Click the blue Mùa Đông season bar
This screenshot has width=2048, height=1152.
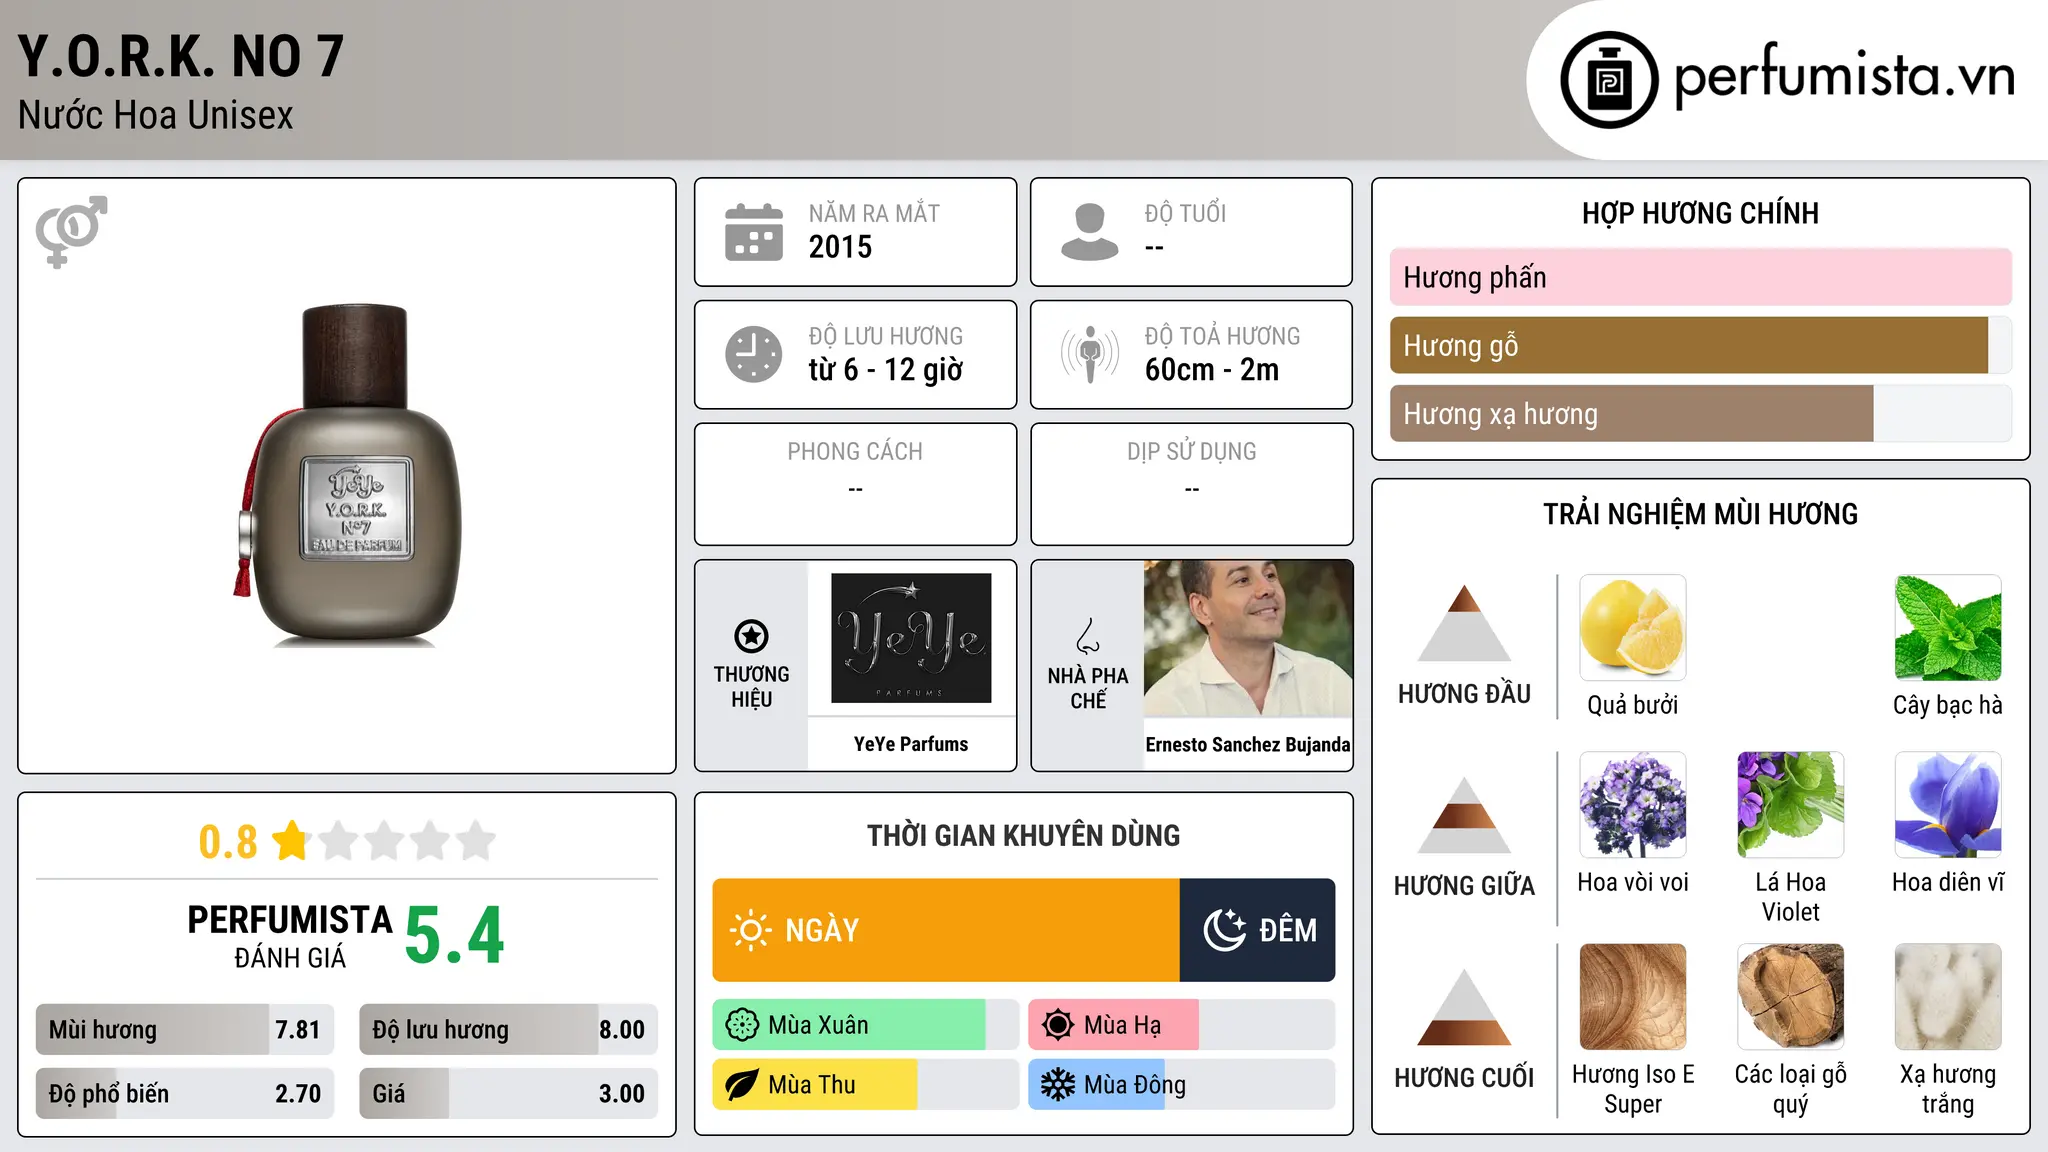[1097, 1085]
